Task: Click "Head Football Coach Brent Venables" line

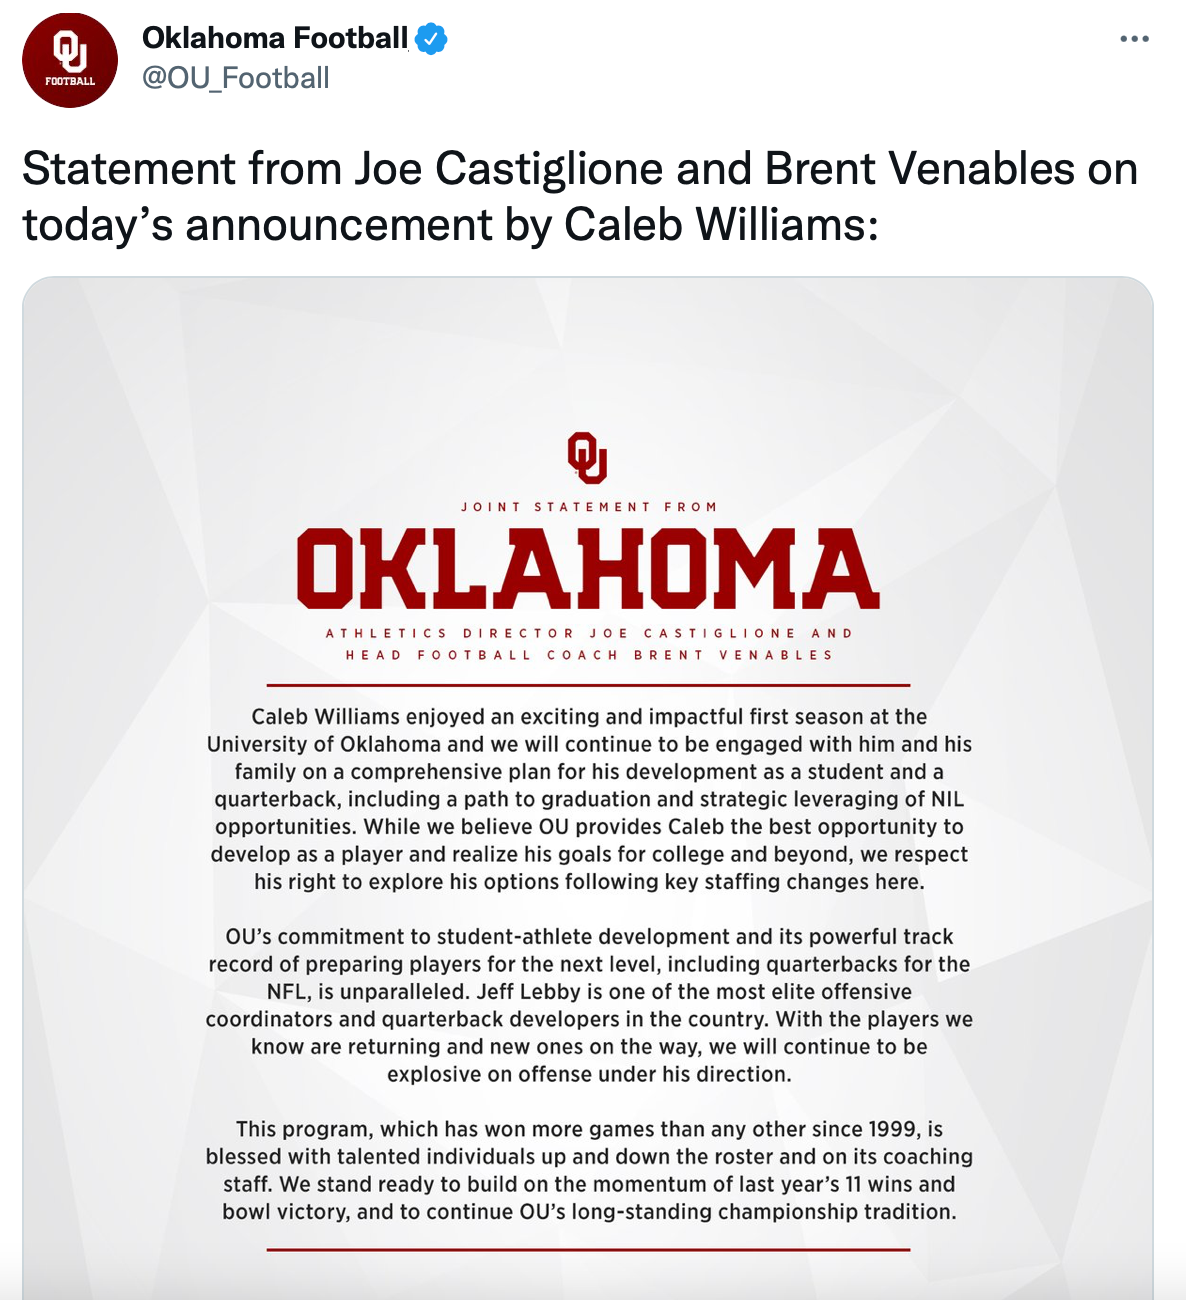Action: 589,655
